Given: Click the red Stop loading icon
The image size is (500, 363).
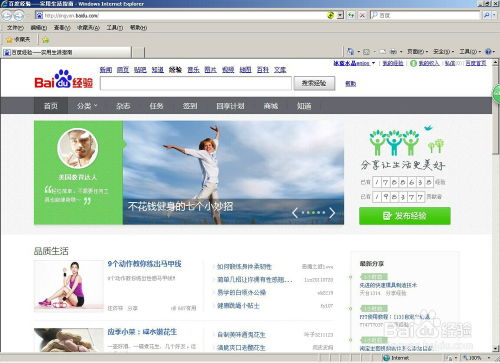Looking at the screenshot, I should pos(362,15).
